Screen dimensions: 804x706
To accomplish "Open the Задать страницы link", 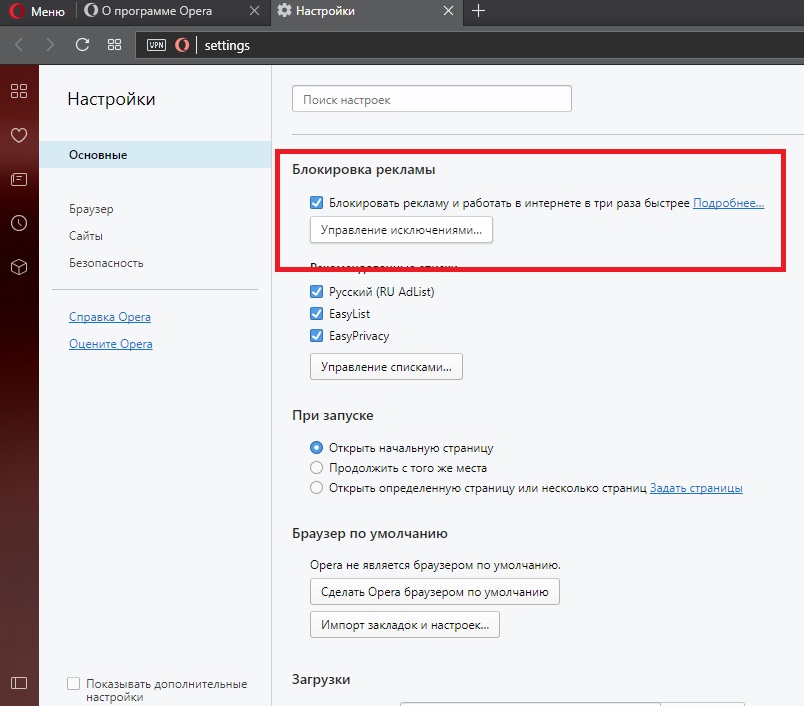I will pos(696,488).
